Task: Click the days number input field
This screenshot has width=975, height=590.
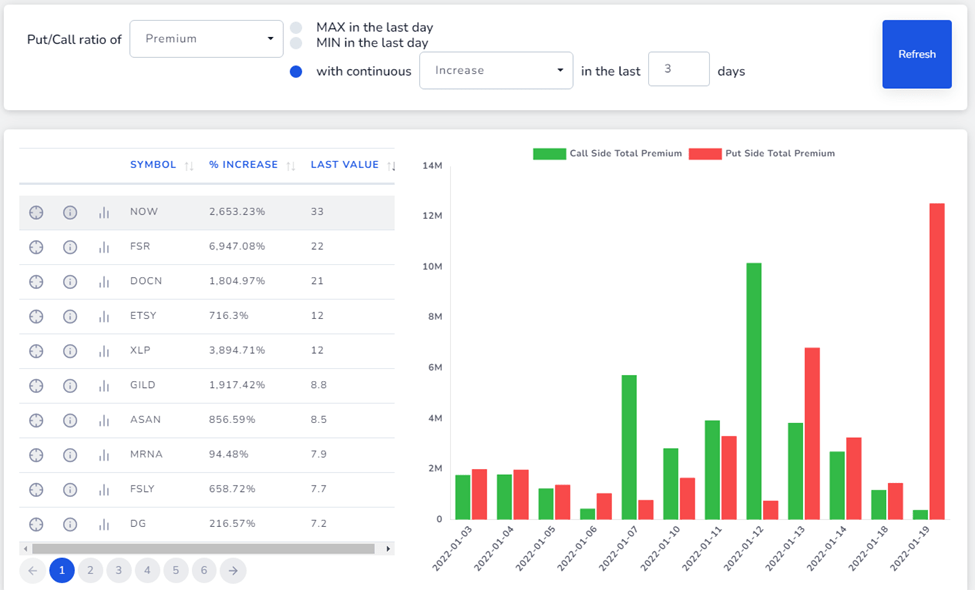Action: coord(678,70)
